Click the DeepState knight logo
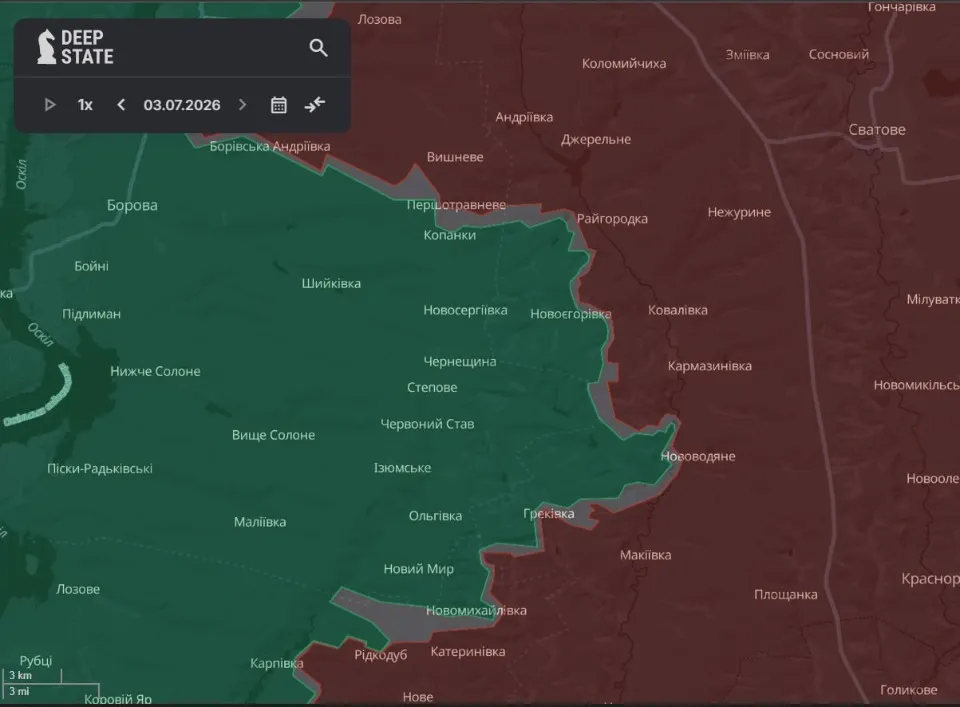The height and width of the screenshot is (707, 960). pos(47,47)
